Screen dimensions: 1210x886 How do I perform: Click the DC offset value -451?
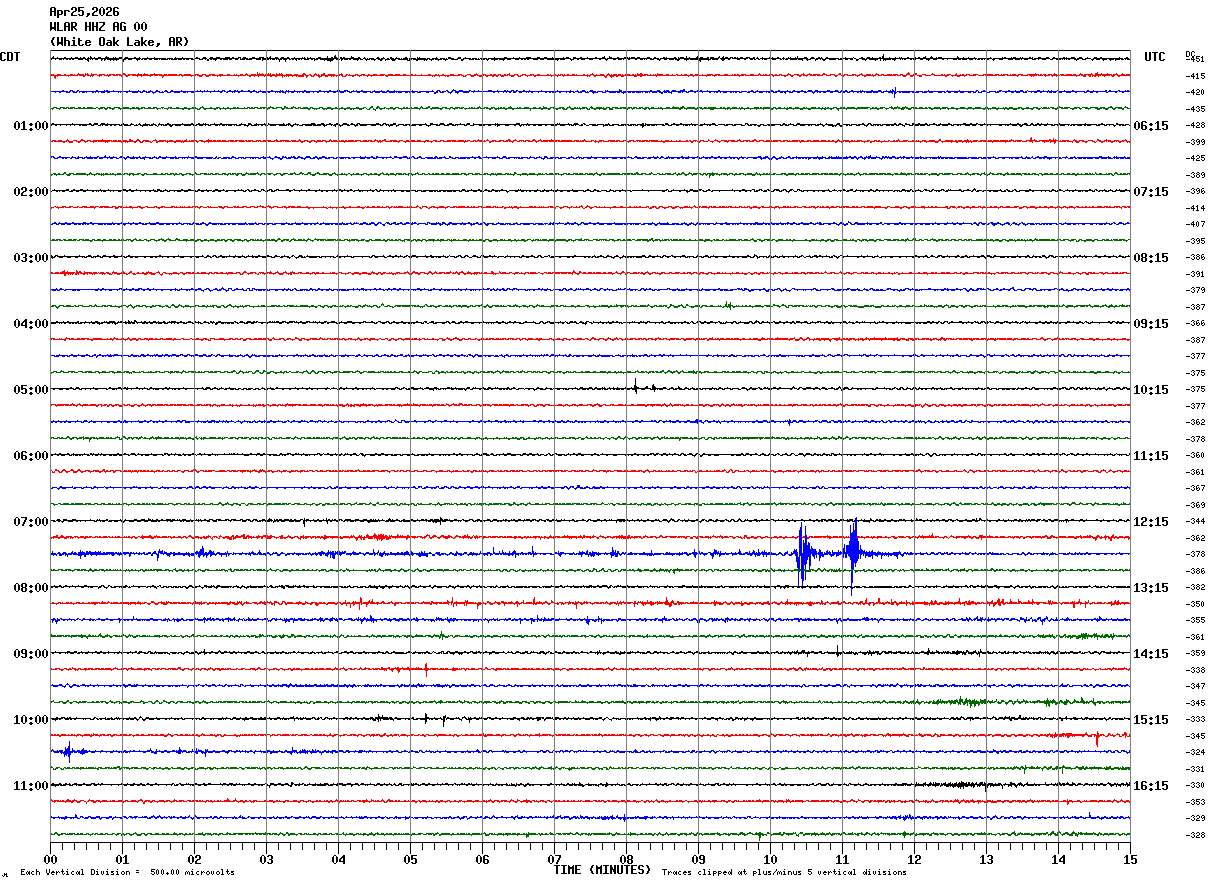[x=1195, y=59]
